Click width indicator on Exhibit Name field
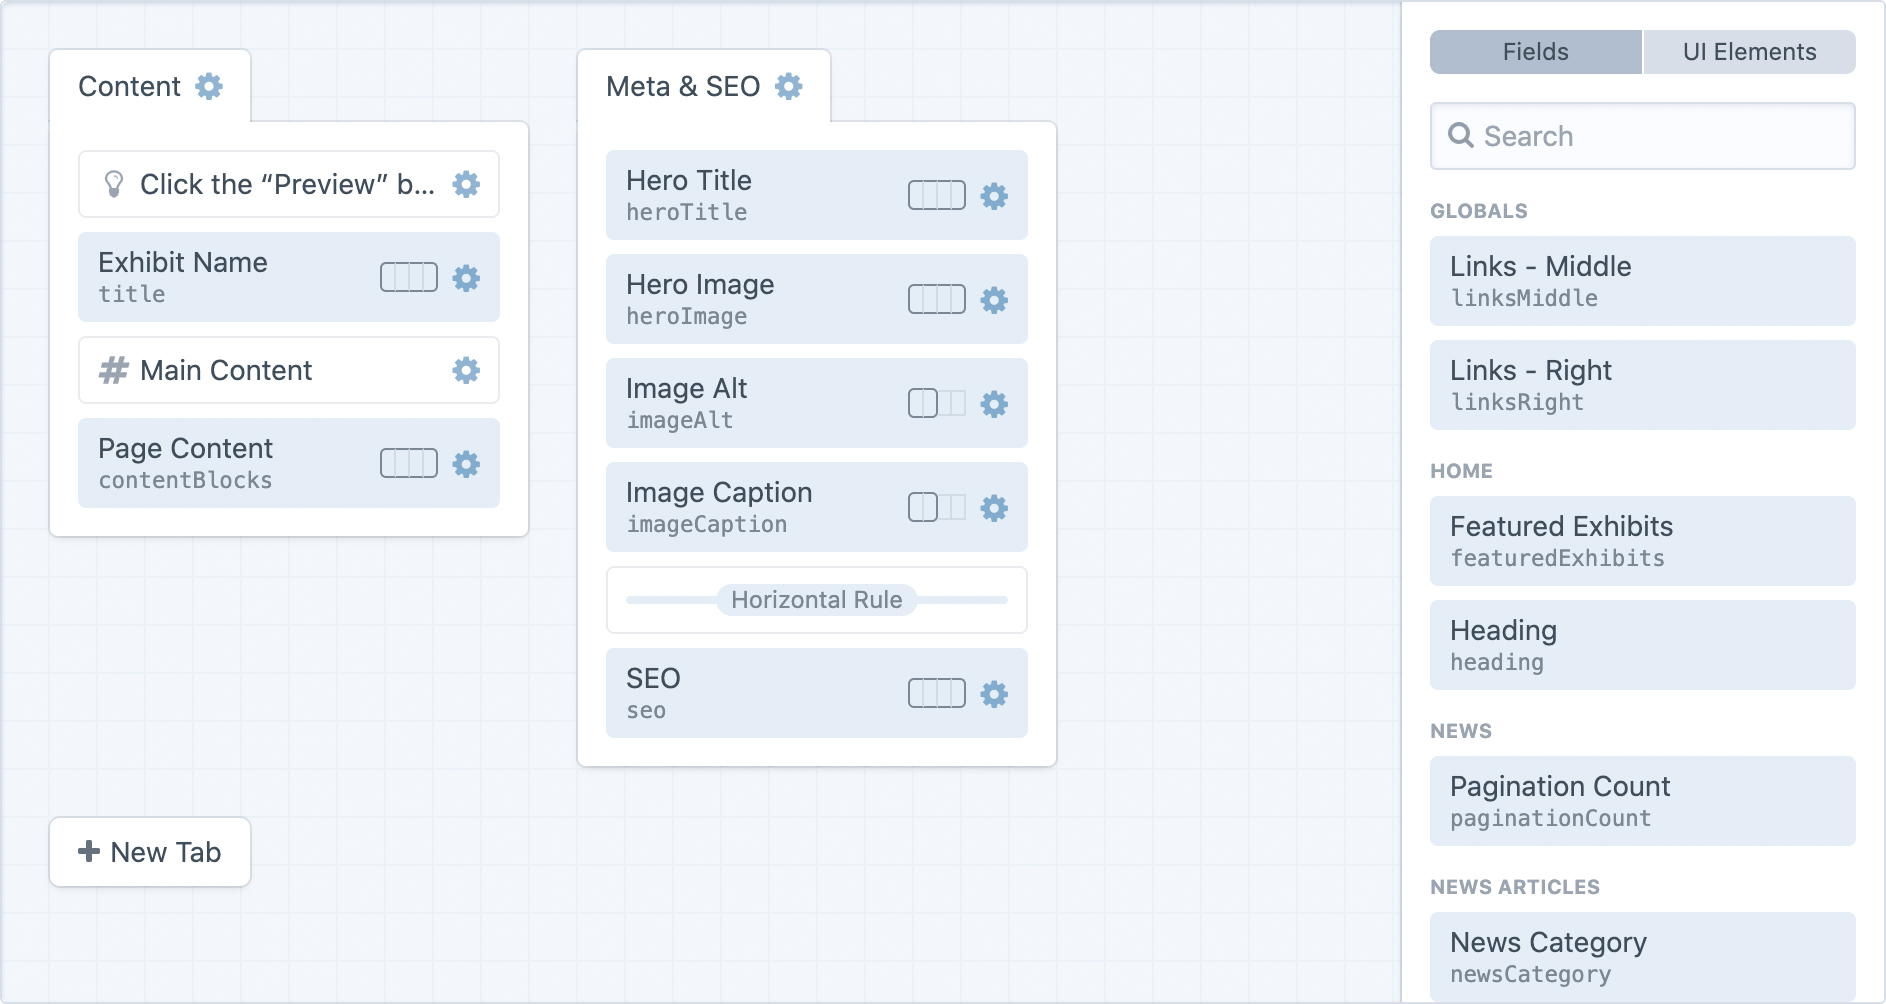1886x1004 pixels. click(409, 277)
